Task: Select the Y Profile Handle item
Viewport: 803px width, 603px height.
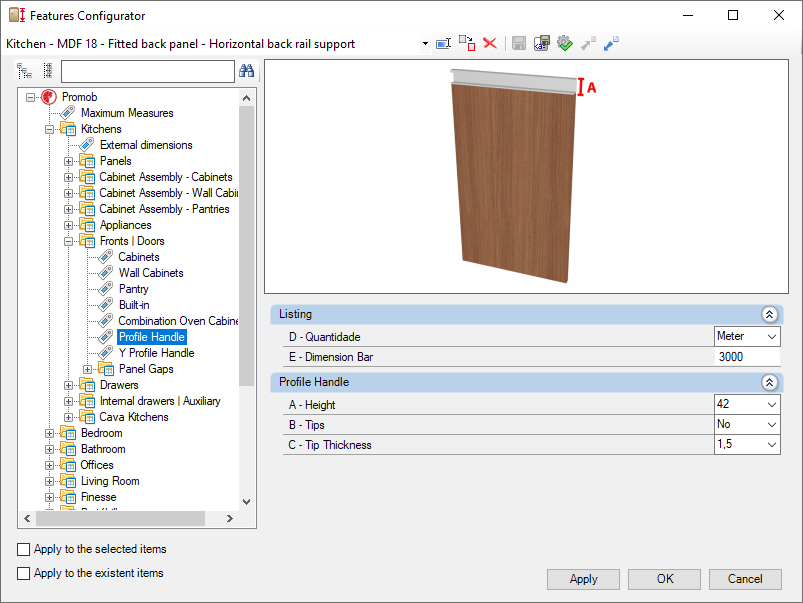Action: point(156,352)
